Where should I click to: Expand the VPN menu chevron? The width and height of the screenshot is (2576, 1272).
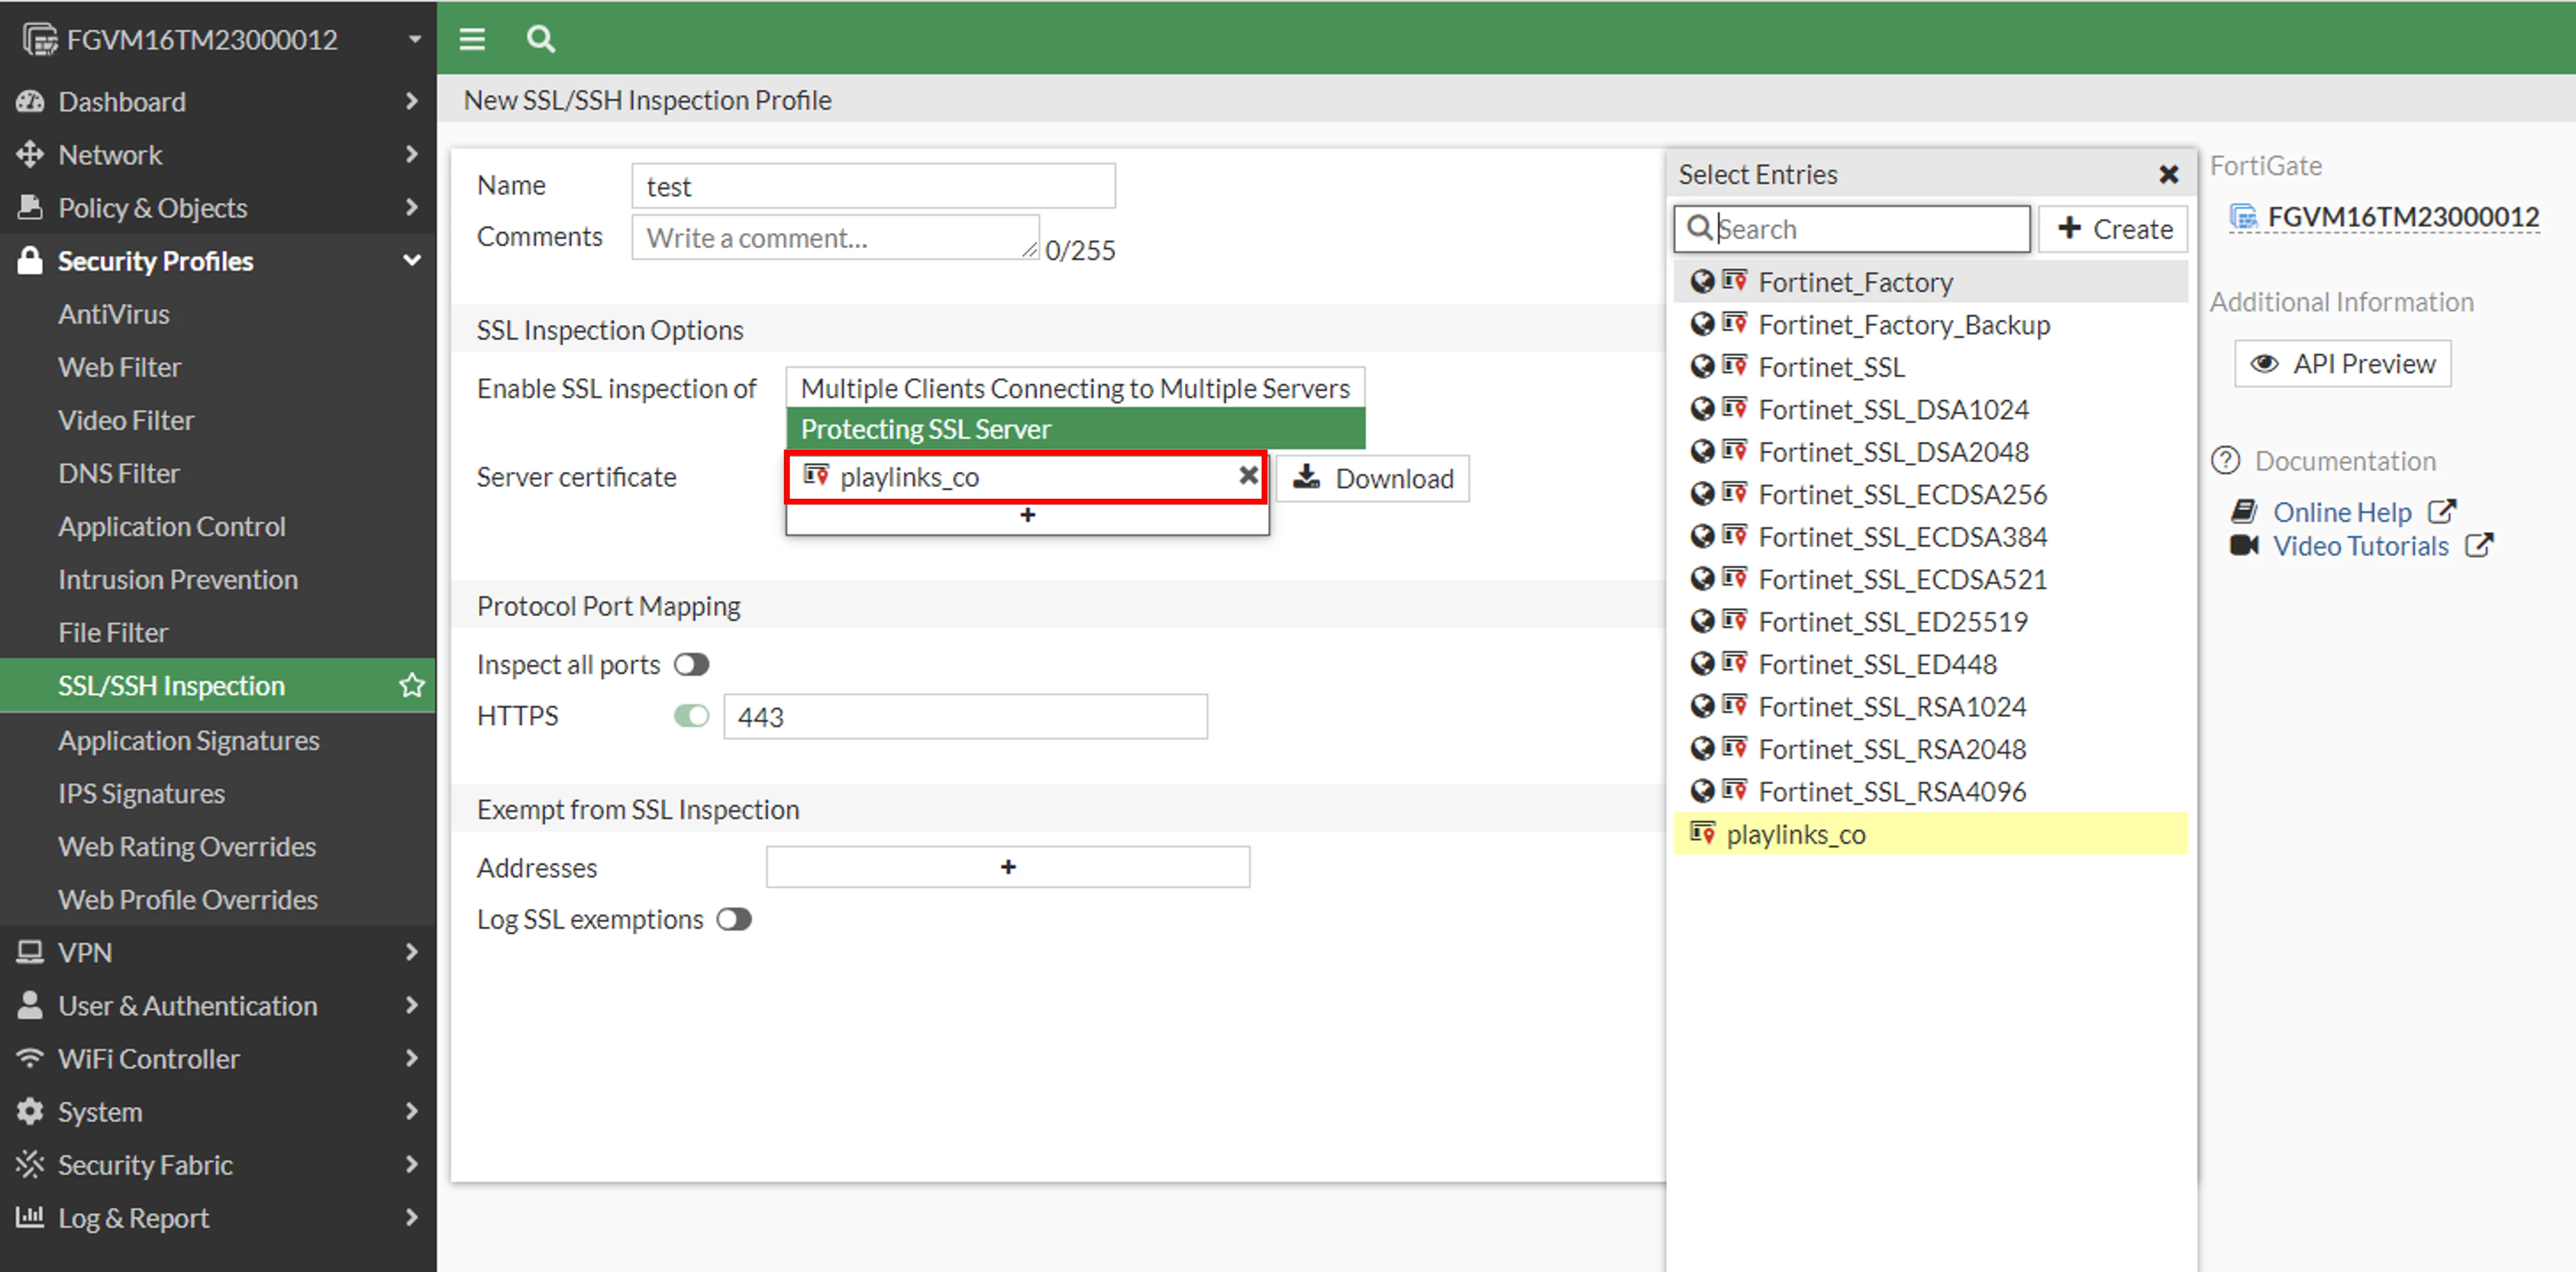tap(412, 951)
